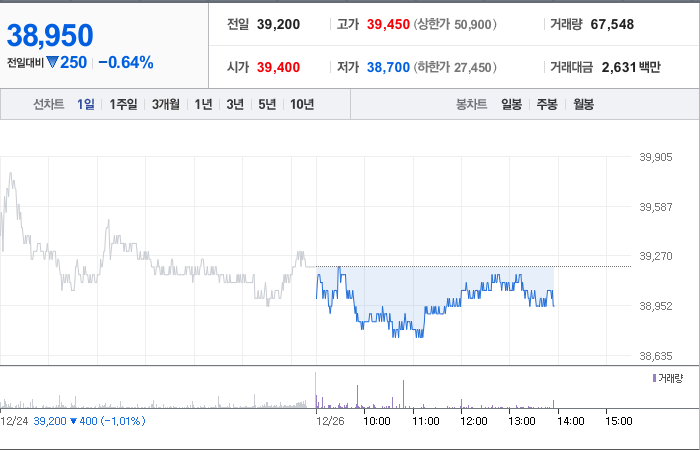The height and width of the screenshot is (450, 700).
Task: Click the 거래량 legend marker
Action: [x=654, y=379]
